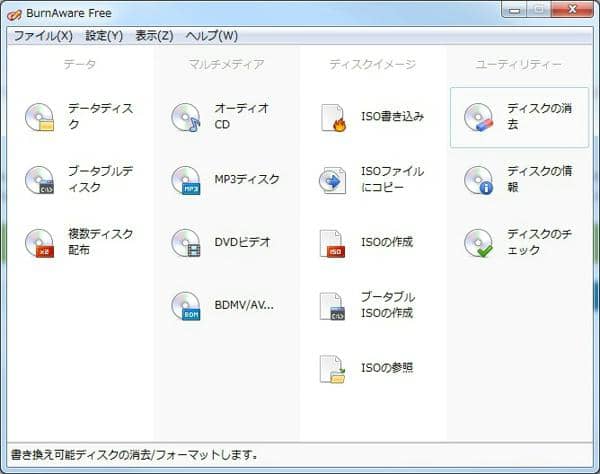Open the ISOの参照 folder file icon
This screenshot has width=600, height=474.
click(332, 369)
